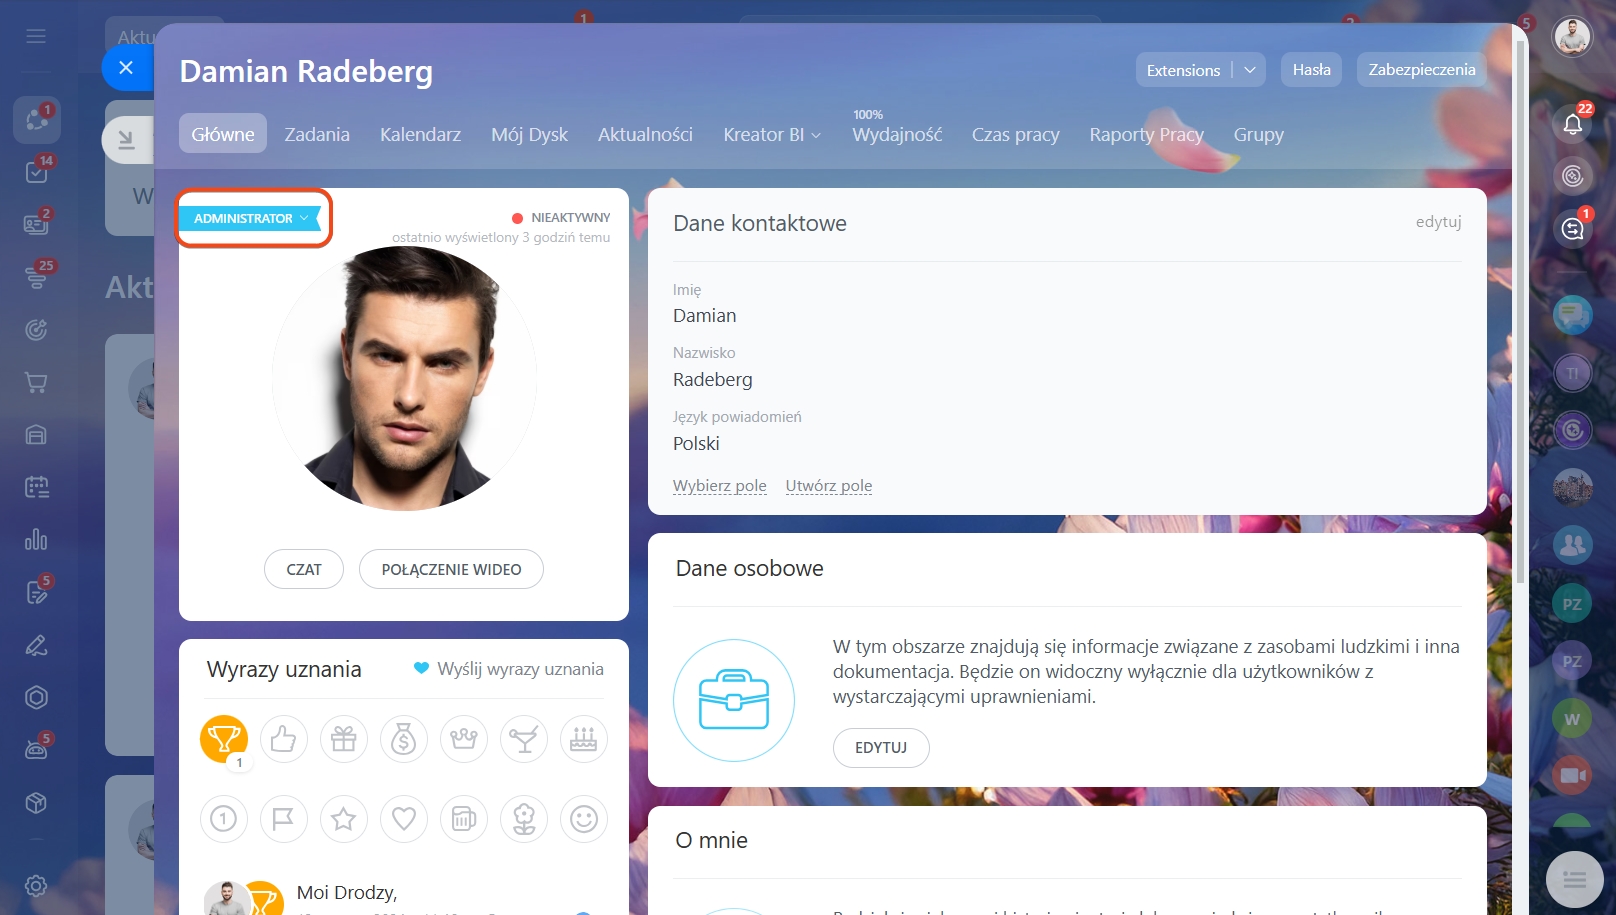The image size is (1616, 915).
Task: Open the ADMINISTRATOR role dropdown
Action: click(x=250, y=218)
